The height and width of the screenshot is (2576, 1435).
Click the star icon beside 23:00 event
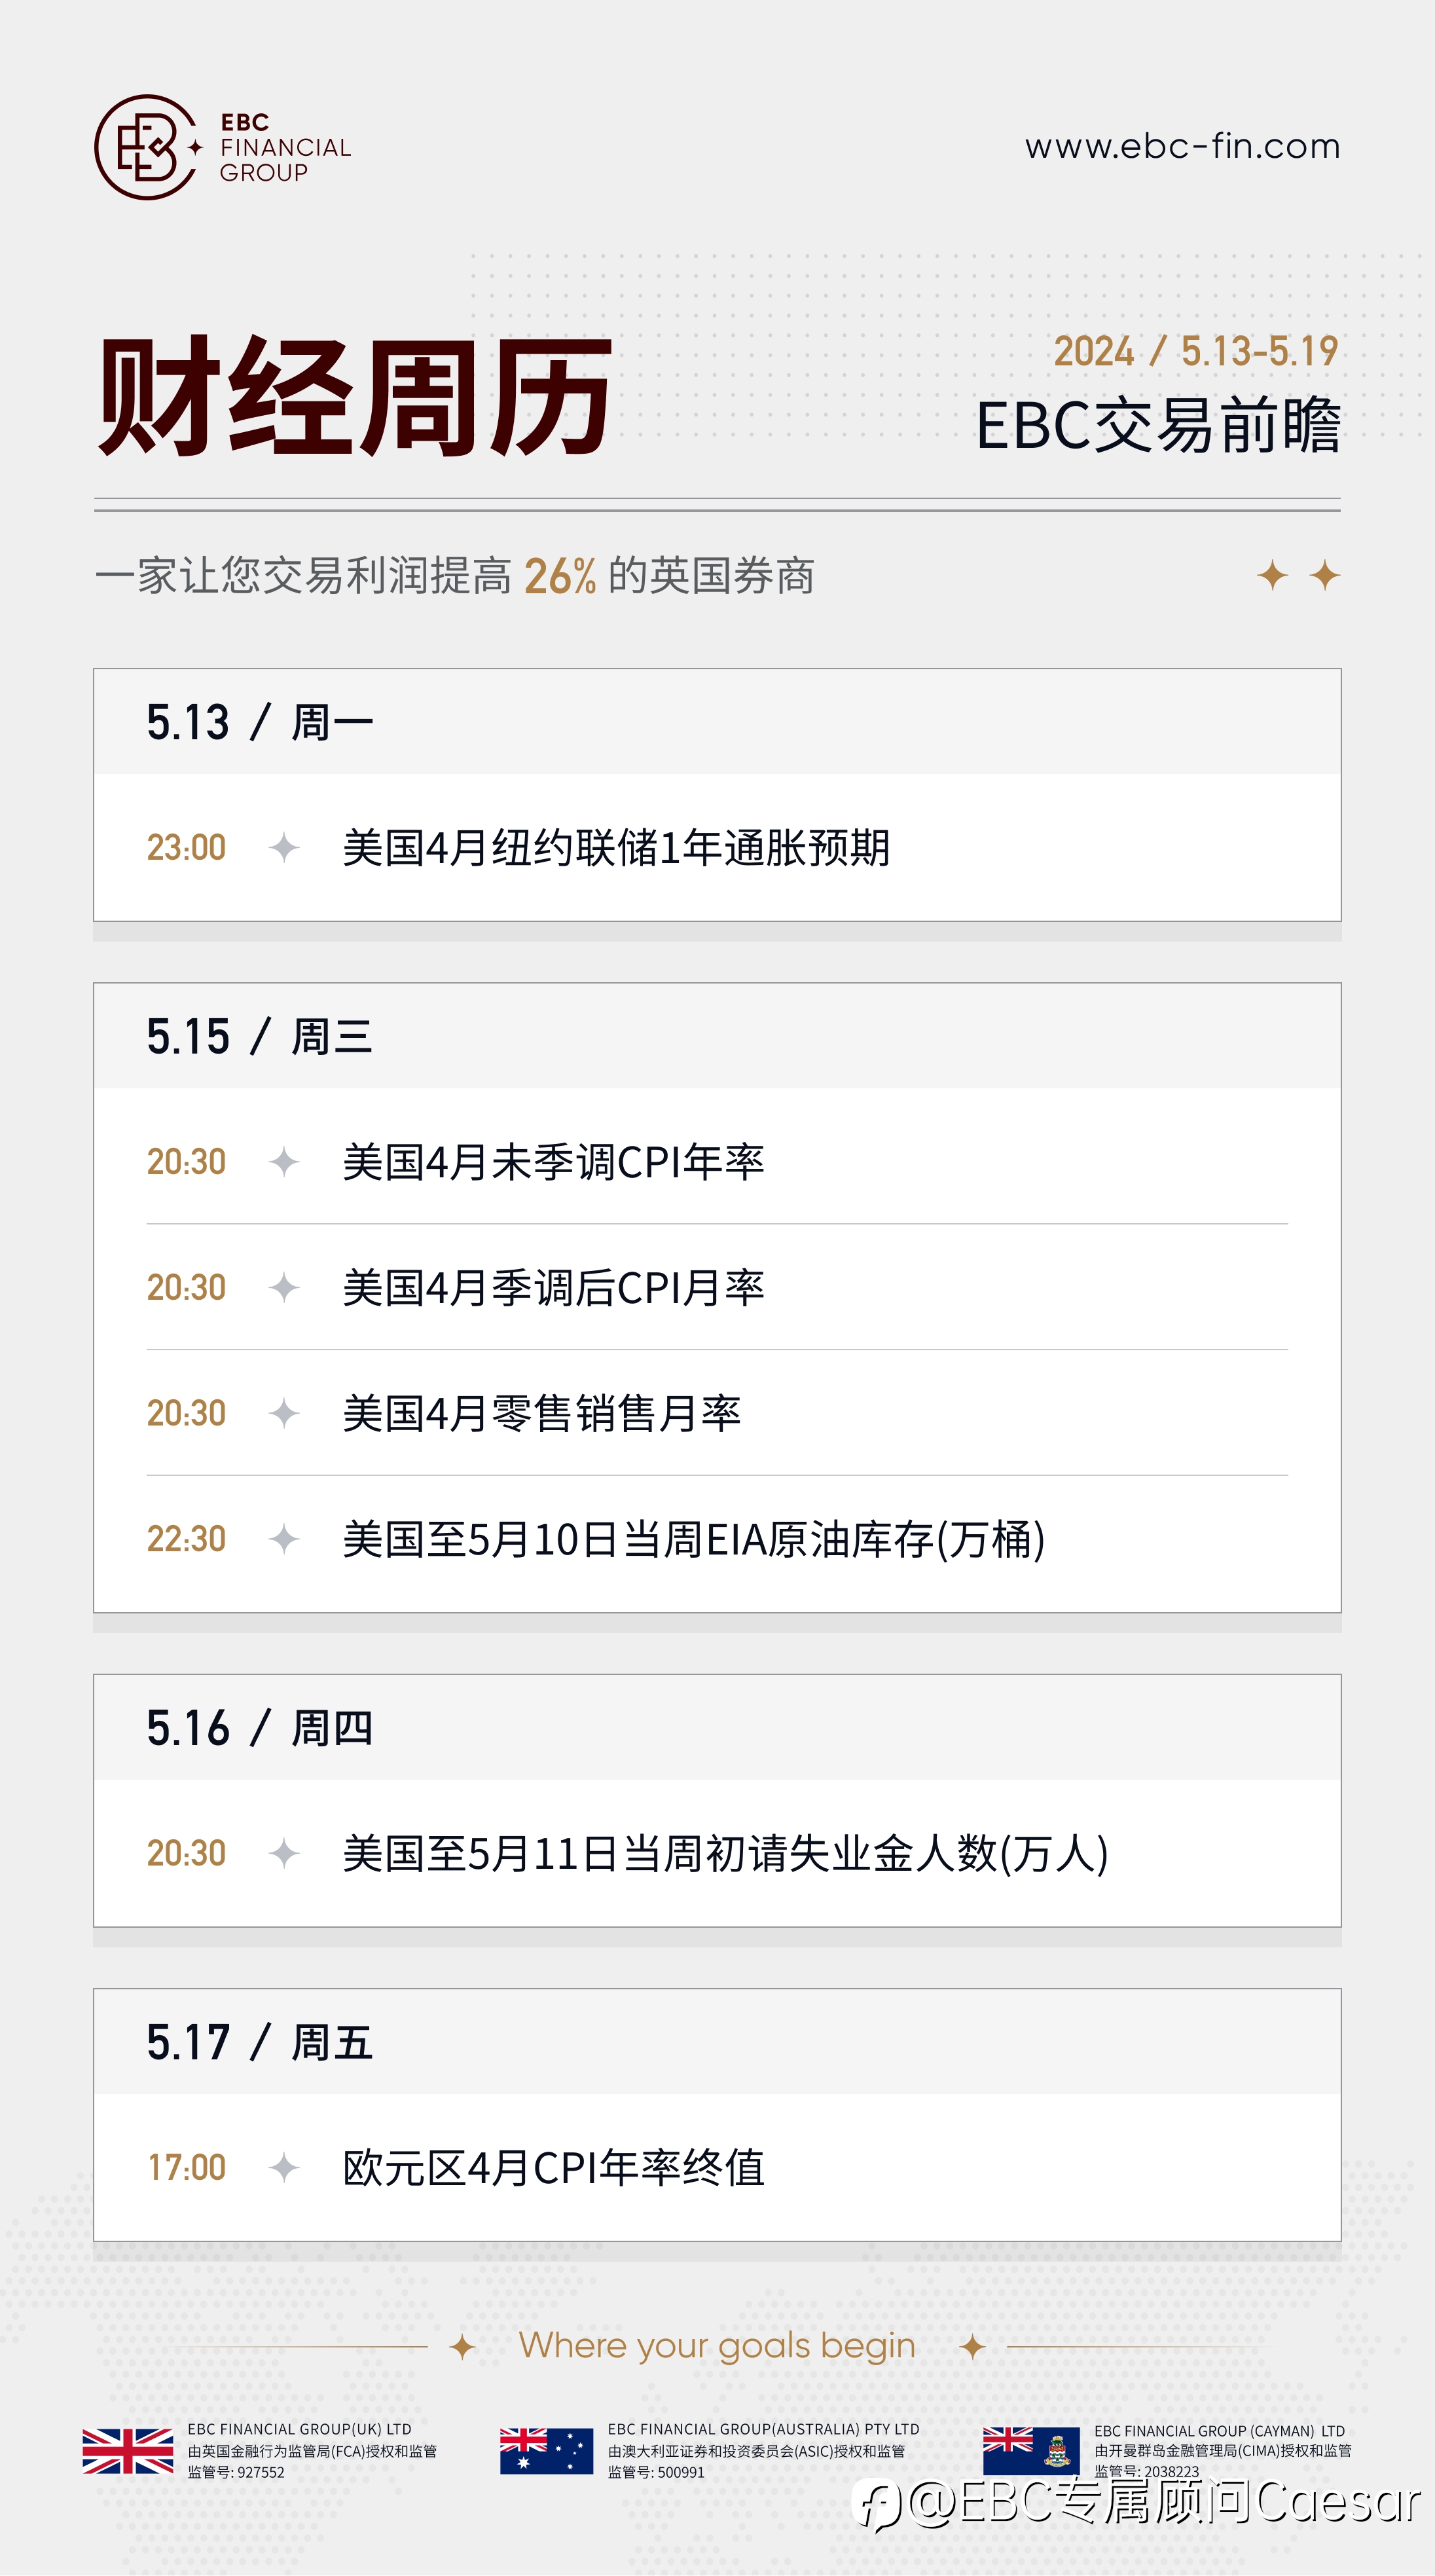284,847
